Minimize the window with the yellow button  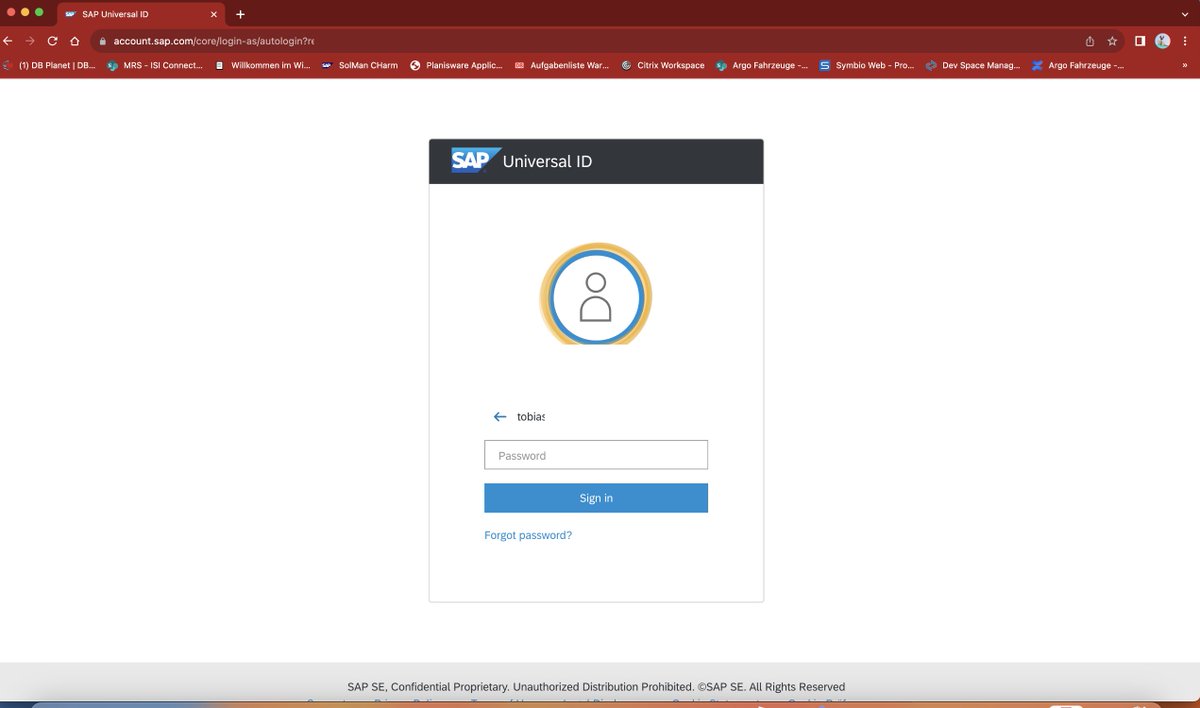(x=25, y=12)
